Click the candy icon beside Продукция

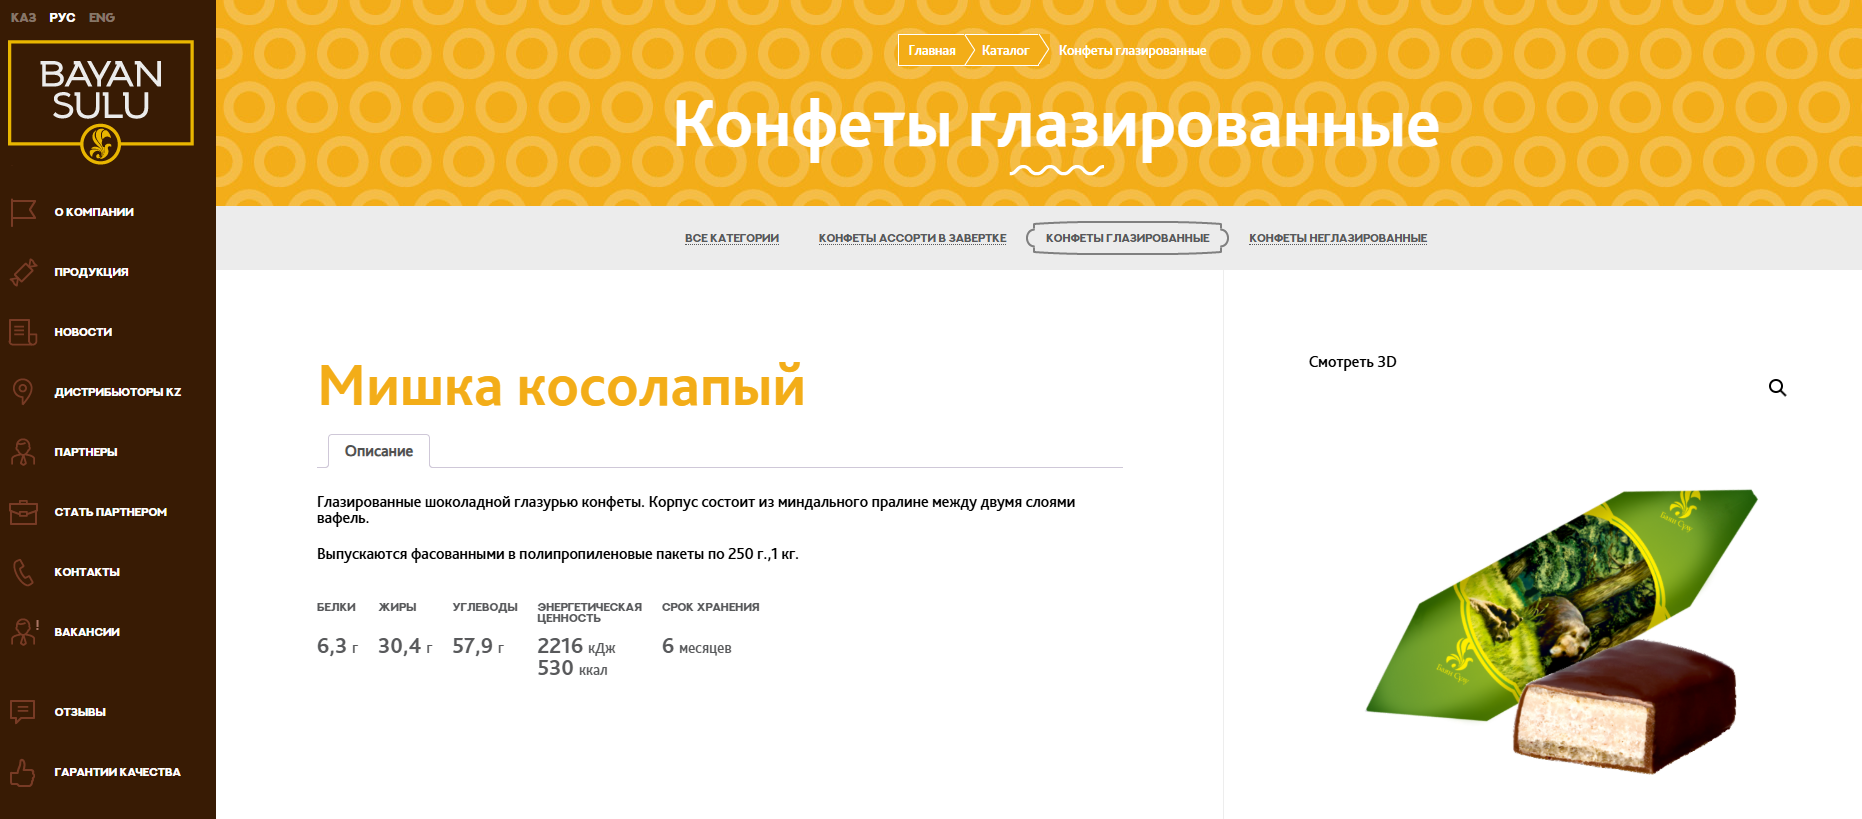(x=23, y=272)
